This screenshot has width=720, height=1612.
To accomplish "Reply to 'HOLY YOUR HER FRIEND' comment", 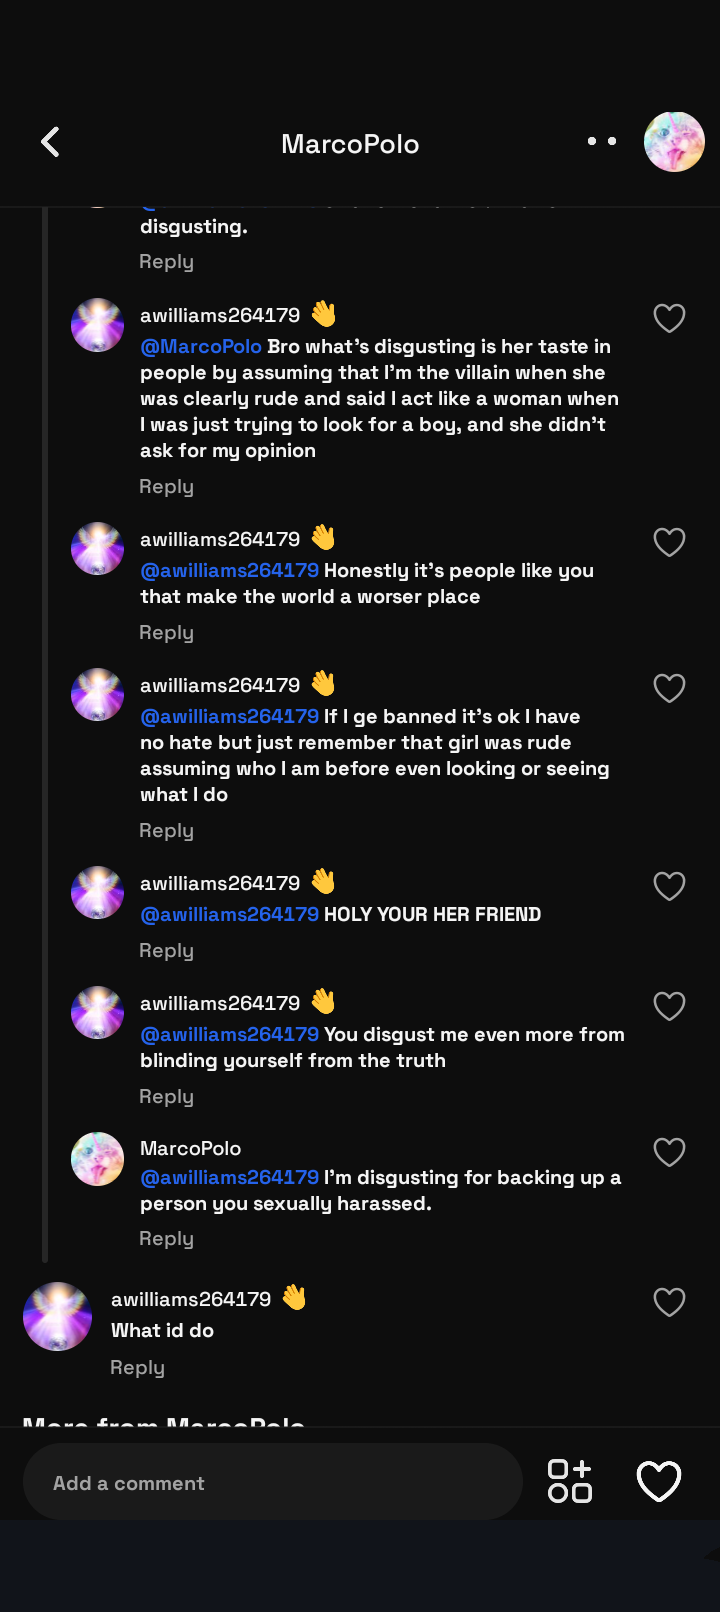I will 166,950.
